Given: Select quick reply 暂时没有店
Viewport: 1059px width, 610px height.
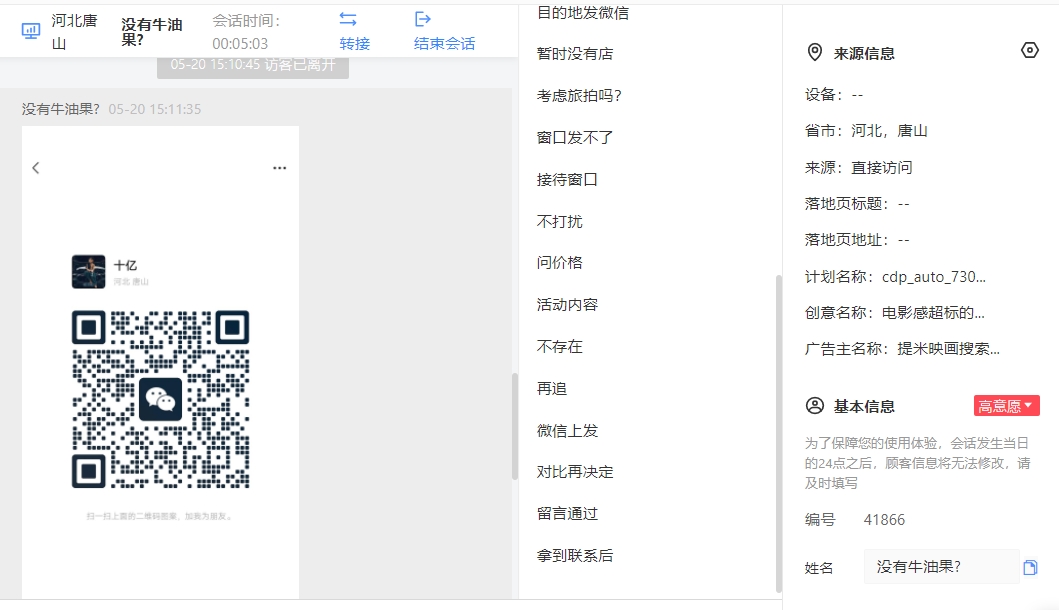Looking at the screenshot, I should (575, 54).
